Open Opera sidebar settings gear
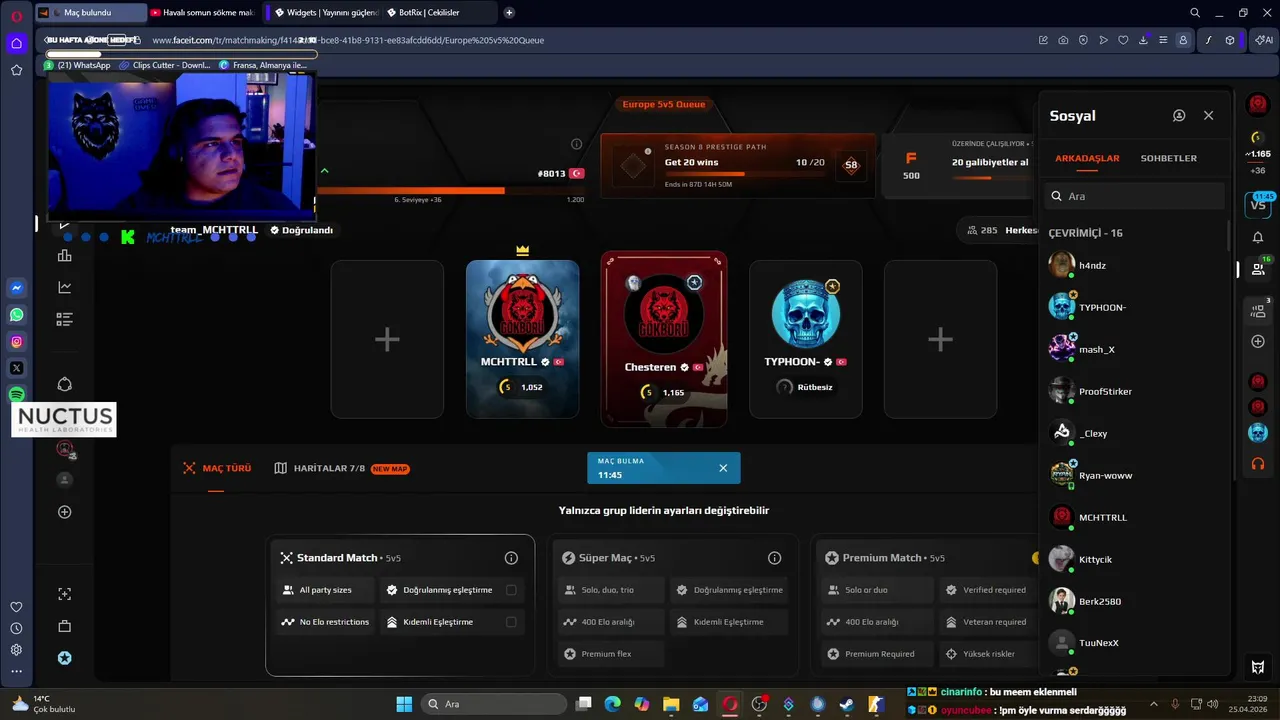This screenshot has width=1280, height=720. click(16, 649)
